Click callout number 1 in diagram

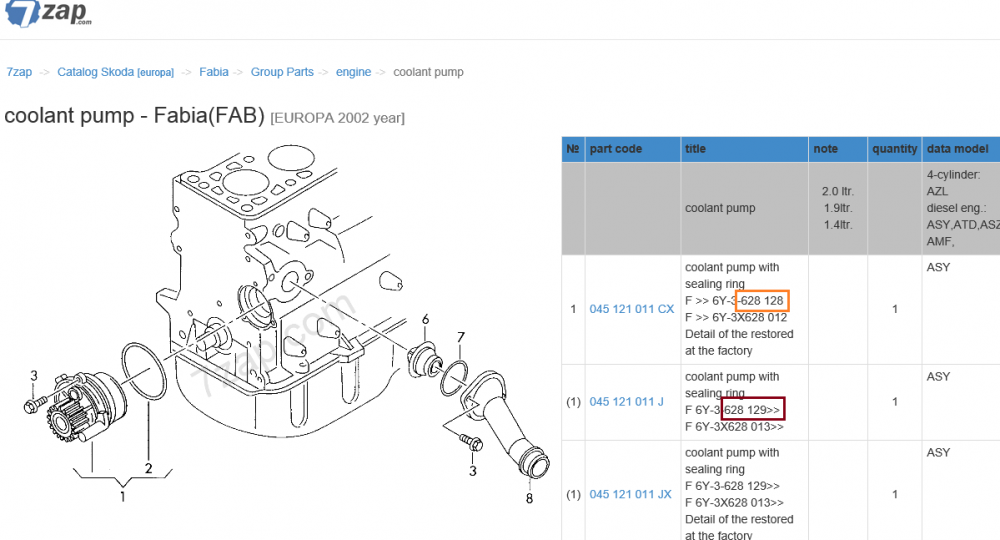(122, 496)
